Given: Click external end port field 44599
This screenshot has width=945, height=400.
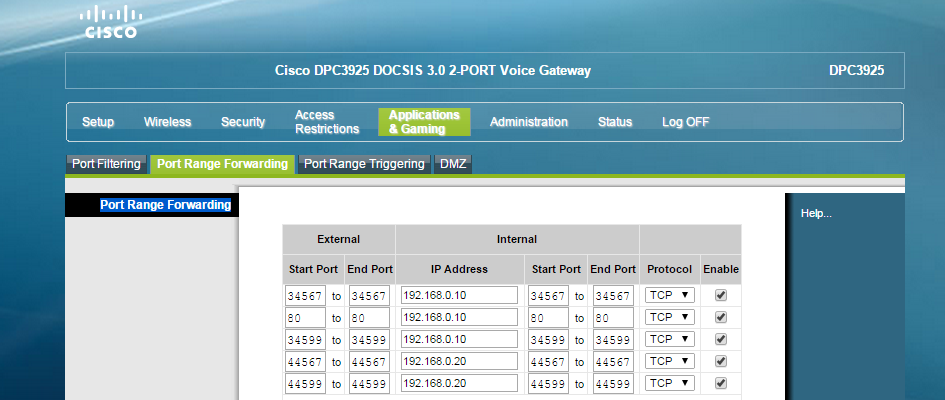Looking at the screenshot, I should tap(369, 383).
